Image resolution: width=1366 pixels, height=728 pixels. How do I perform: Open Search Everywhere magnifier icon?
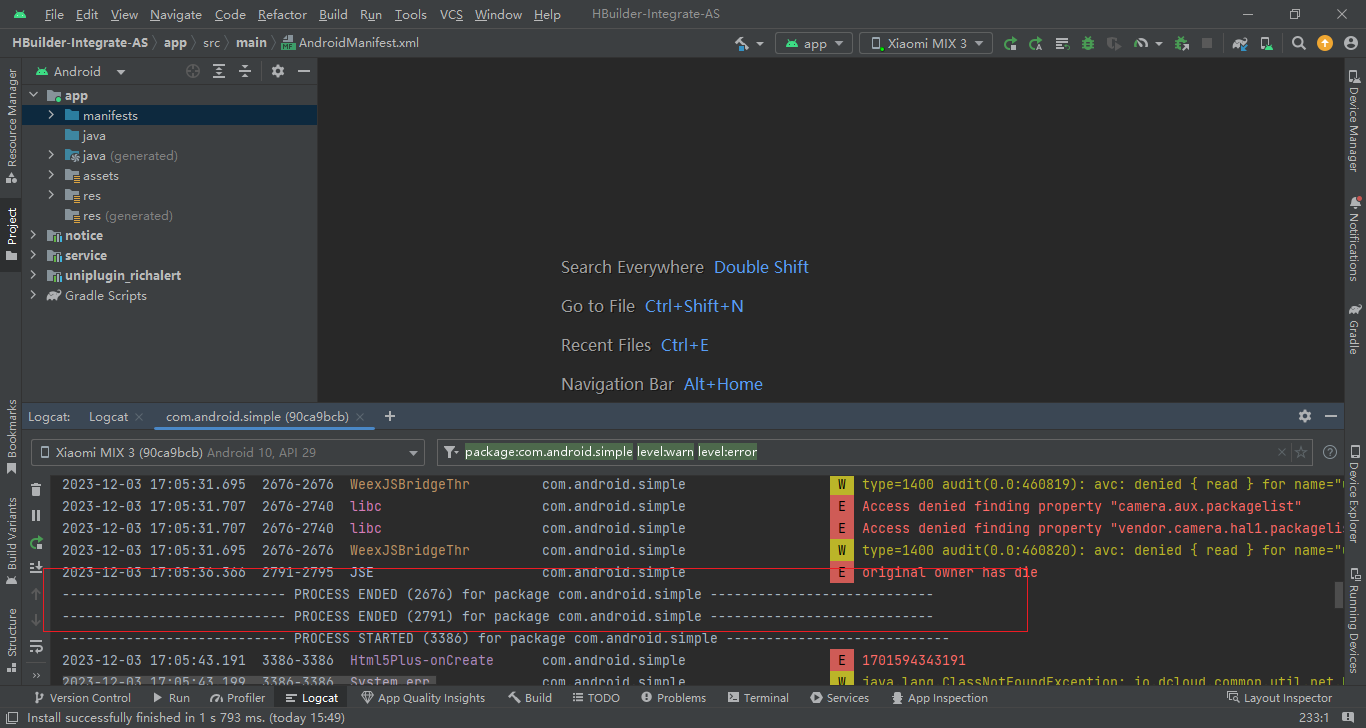point(1299,43)
